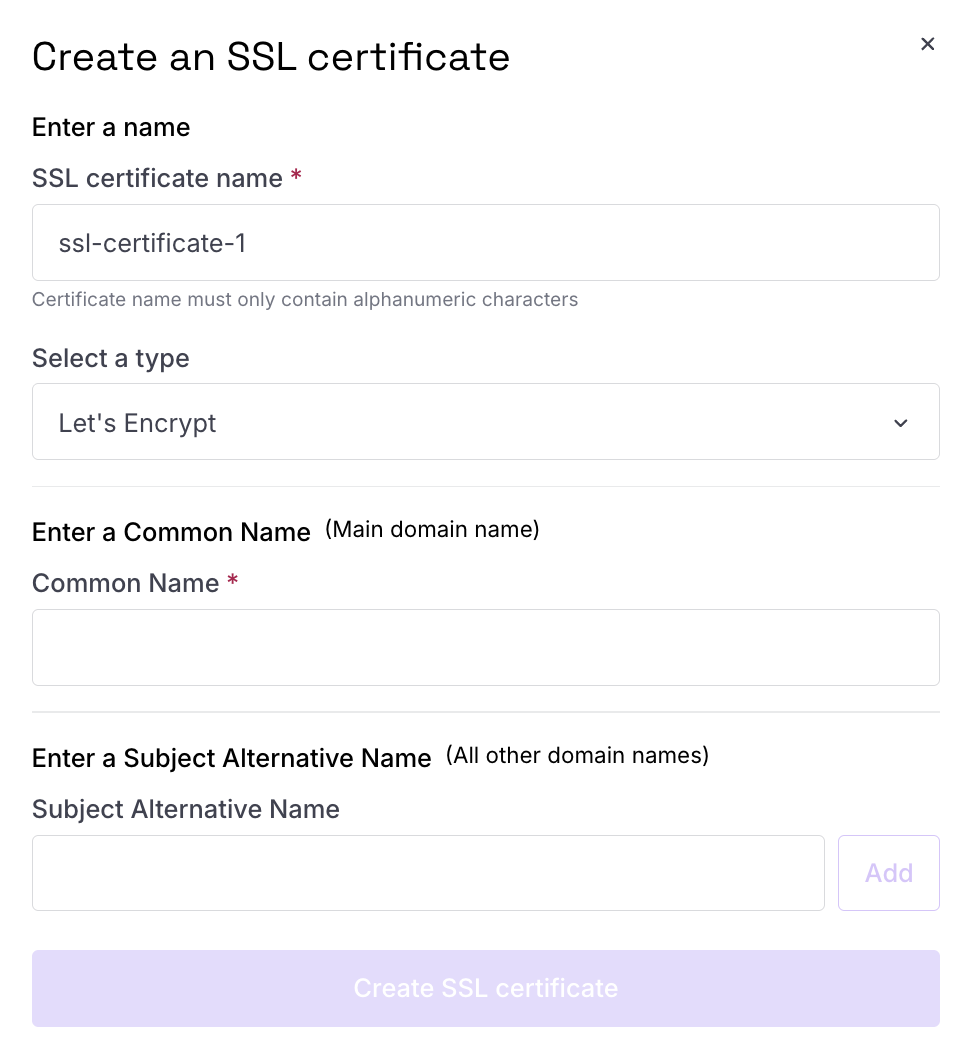
Task: Click the alphanumeric characters helper text
Action: pyautogui.click(x=305, y=300)
